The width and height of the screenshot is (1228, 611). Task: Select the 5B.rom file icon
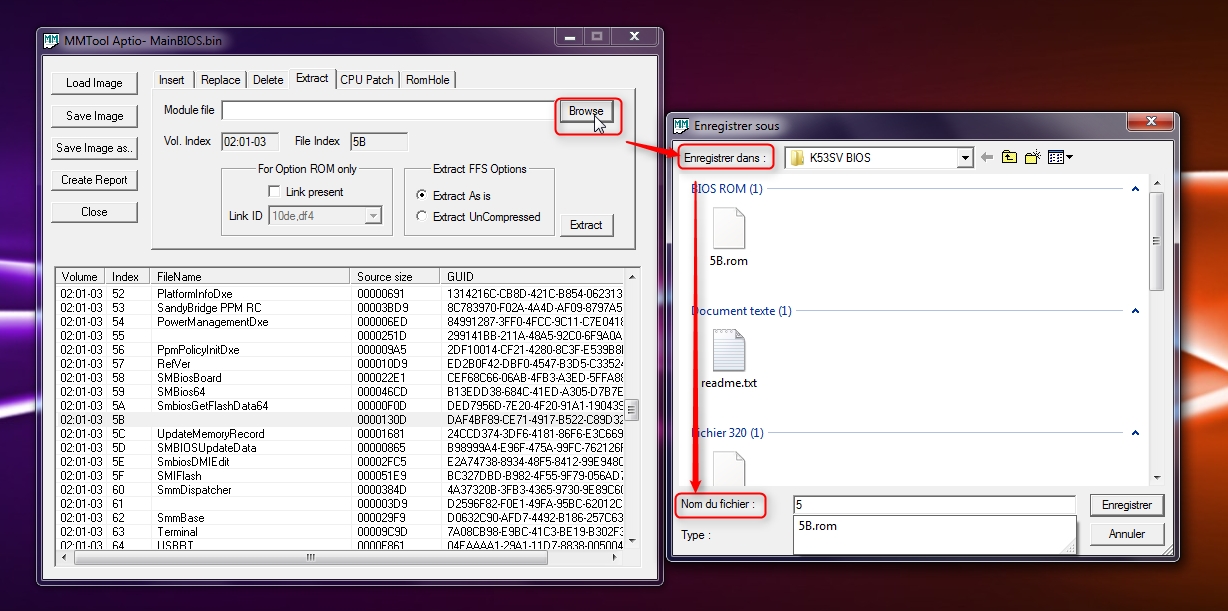tap(729, 229)
